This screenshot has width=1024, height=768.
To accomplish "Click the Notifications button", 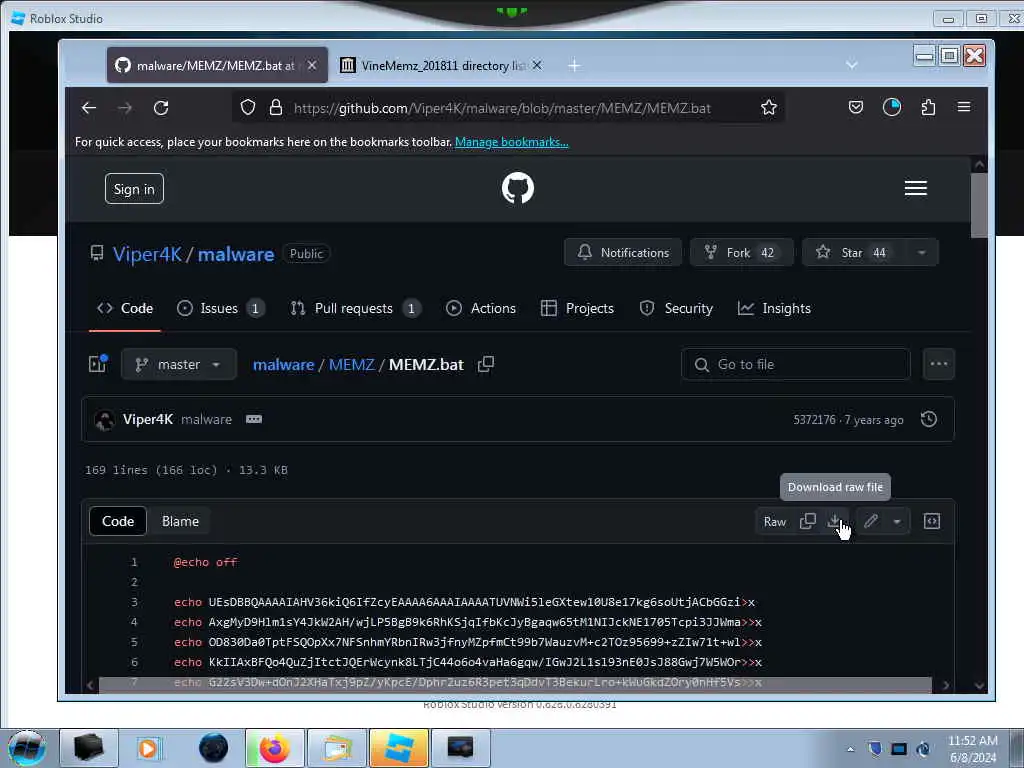I will point(623,253).
